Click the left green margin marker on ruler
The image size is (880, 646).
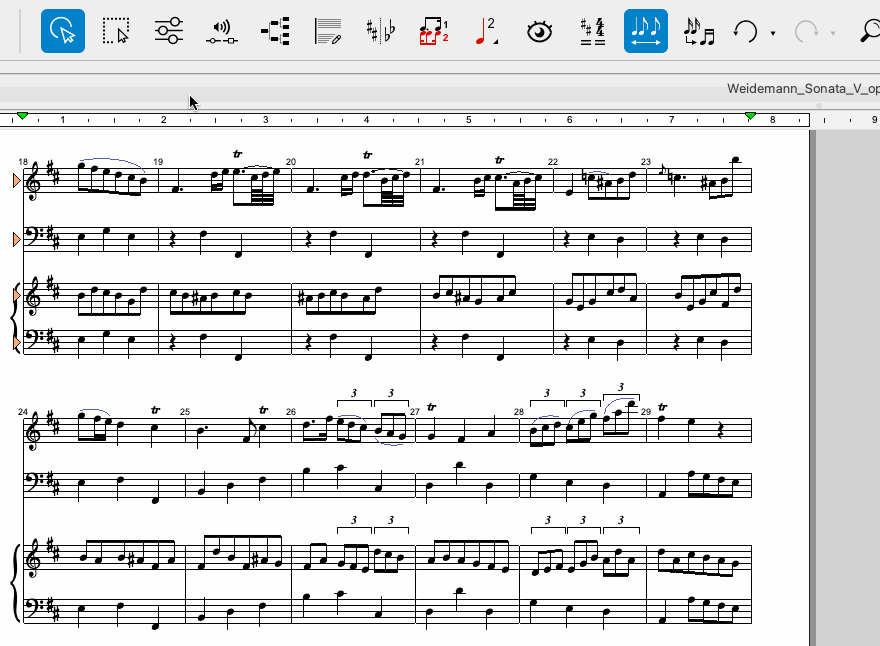(x=22, y=116)
